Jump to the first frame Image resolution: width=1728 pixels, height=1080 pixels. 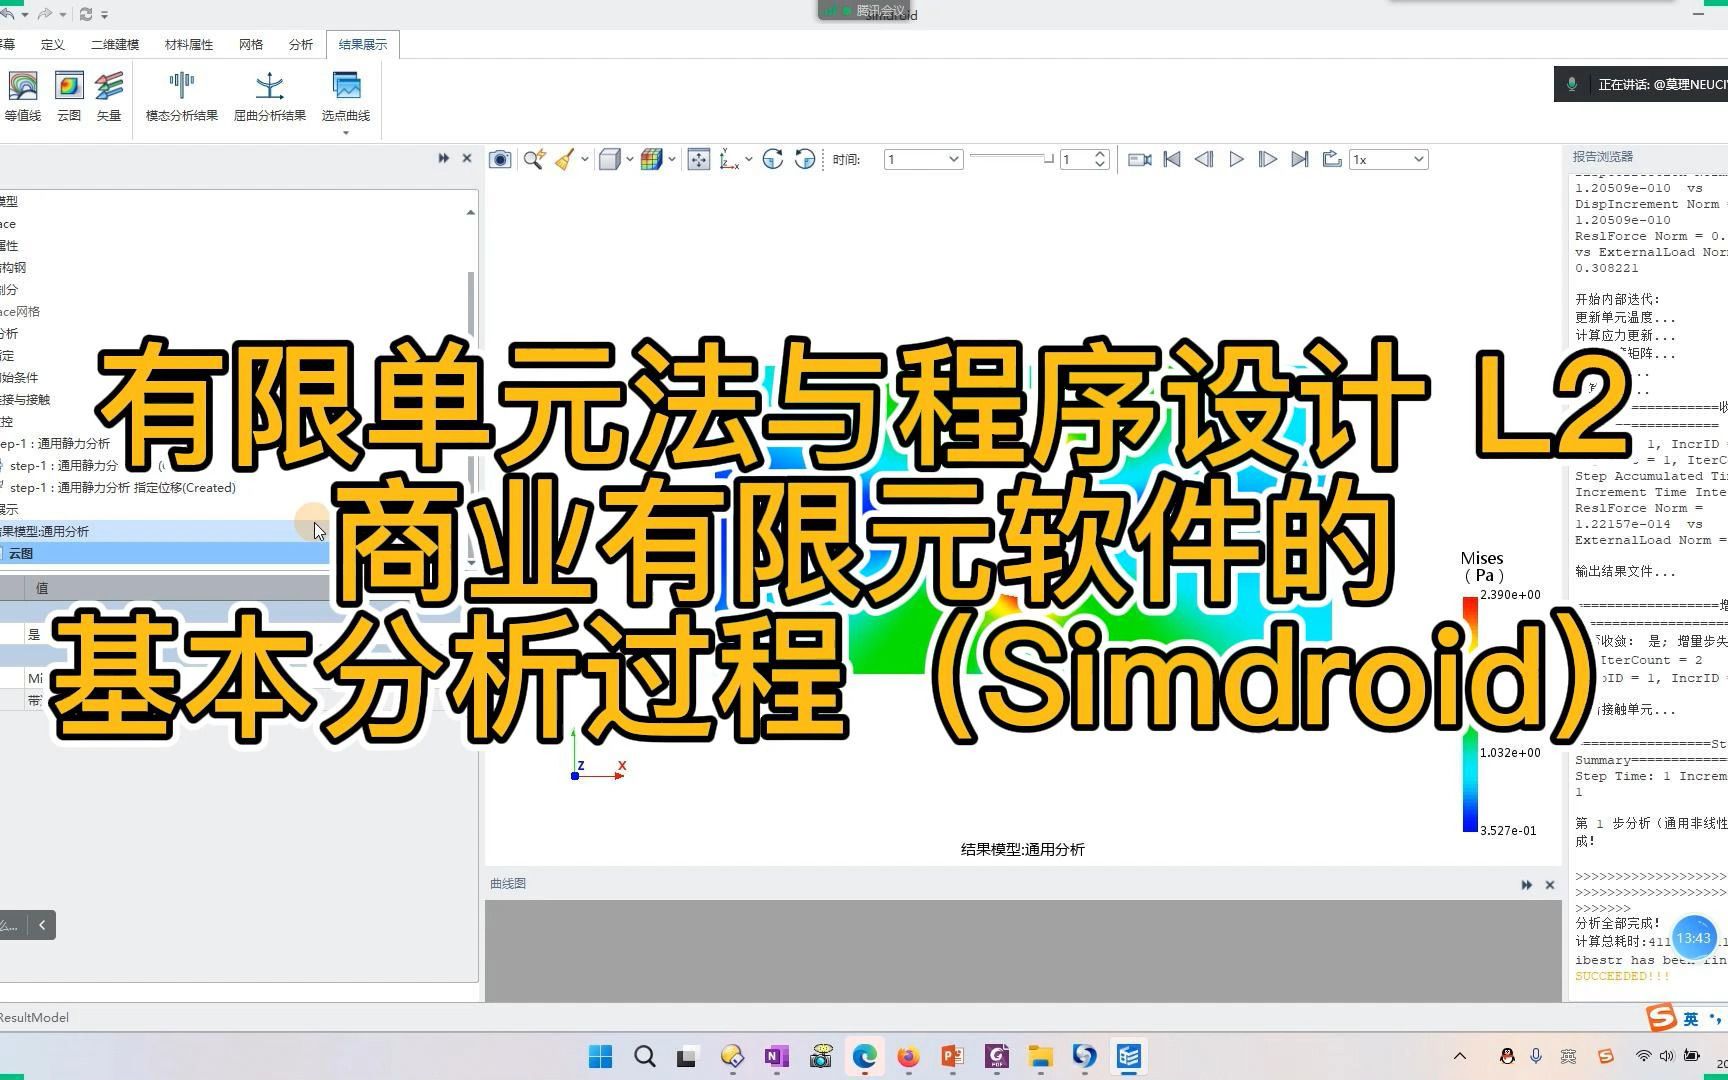click(x=1172, y=159)
